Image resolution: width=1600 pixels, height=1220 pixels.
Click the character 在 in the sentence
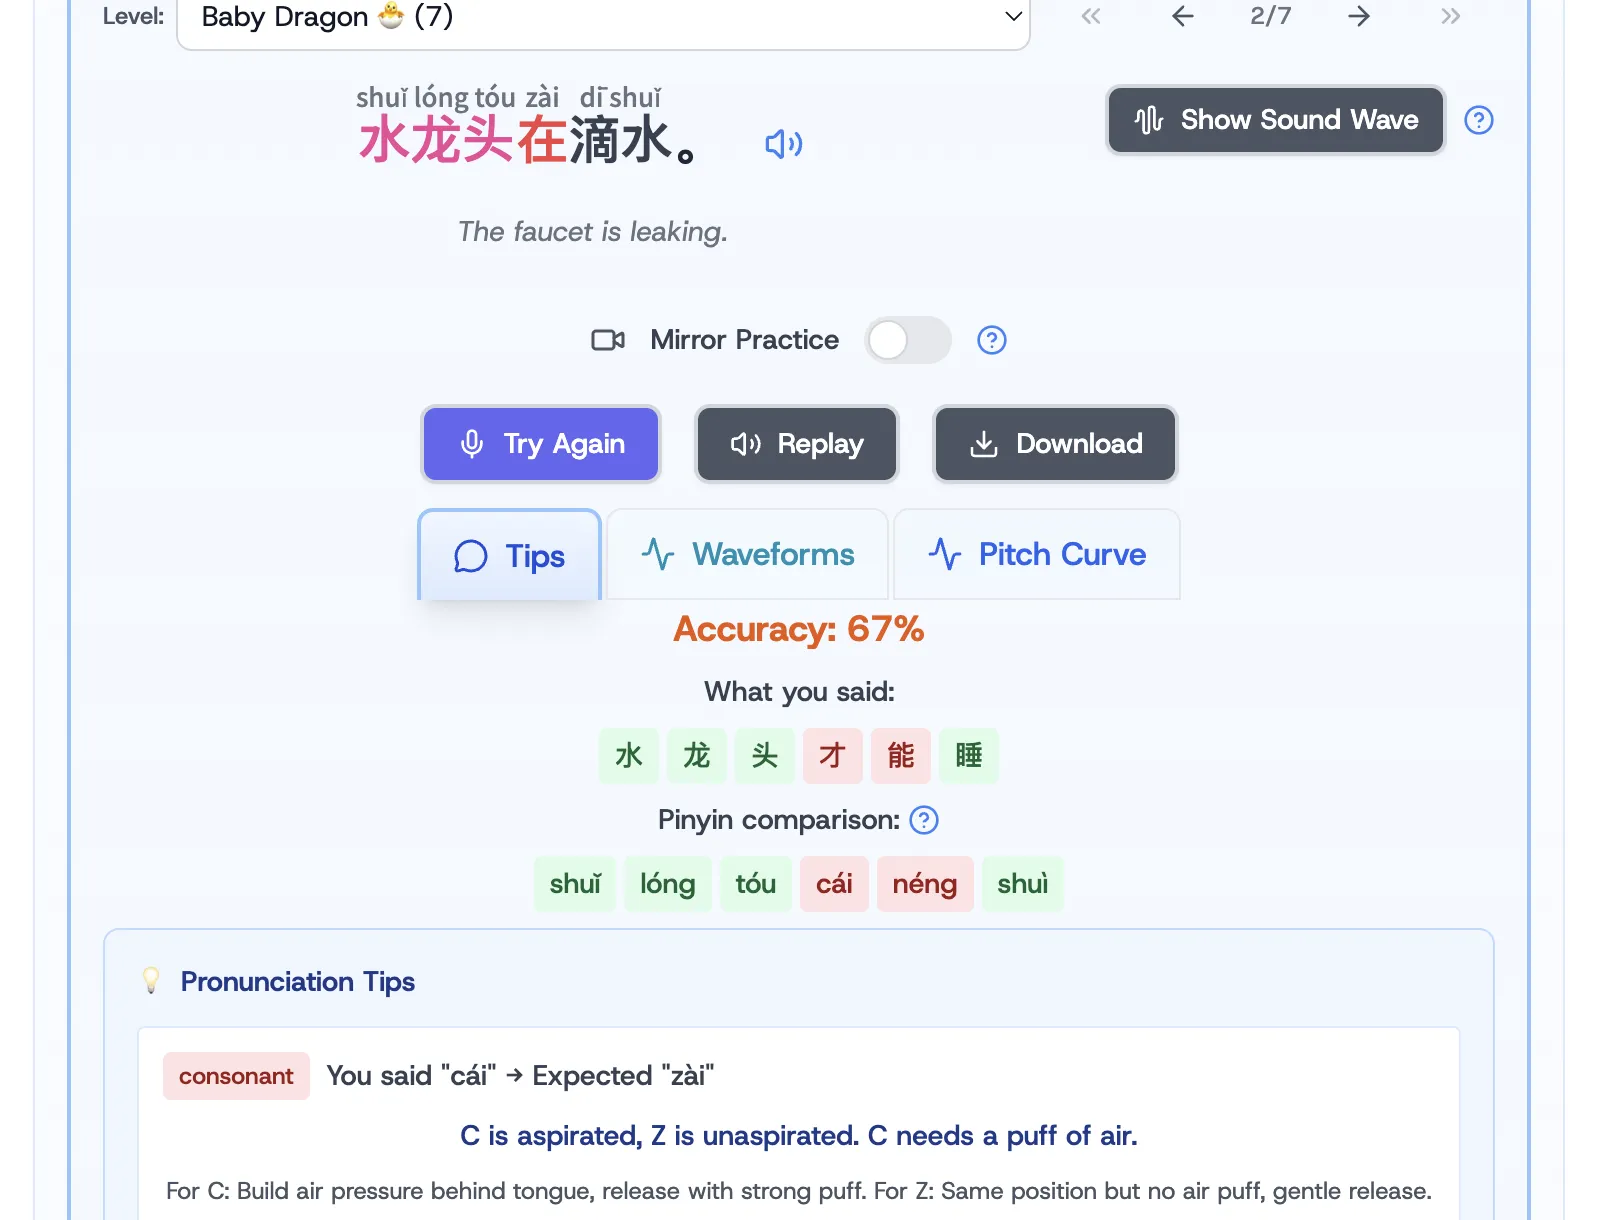pos(541,140)
